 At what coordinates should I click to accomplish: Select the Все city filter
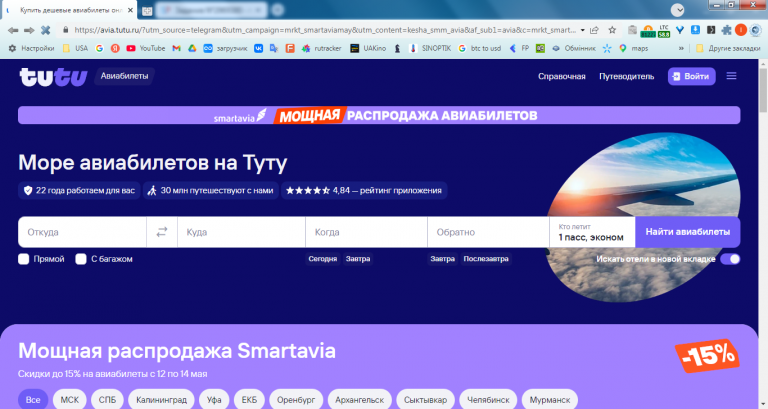pyautogui.click(x=33, y=400)
